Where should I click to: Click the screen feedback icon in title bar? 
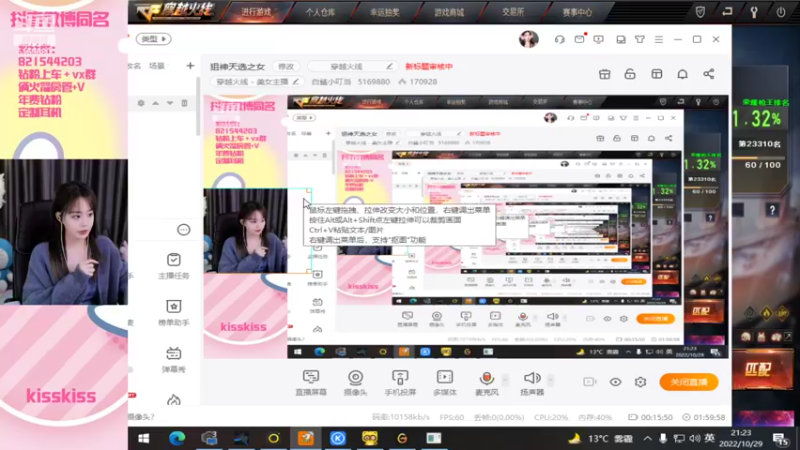598,39
